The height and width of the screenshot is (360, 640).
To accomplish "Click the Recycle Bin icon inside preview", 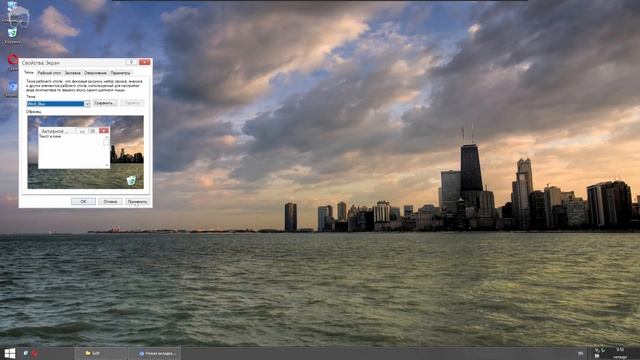I will [x=131, y=180].
